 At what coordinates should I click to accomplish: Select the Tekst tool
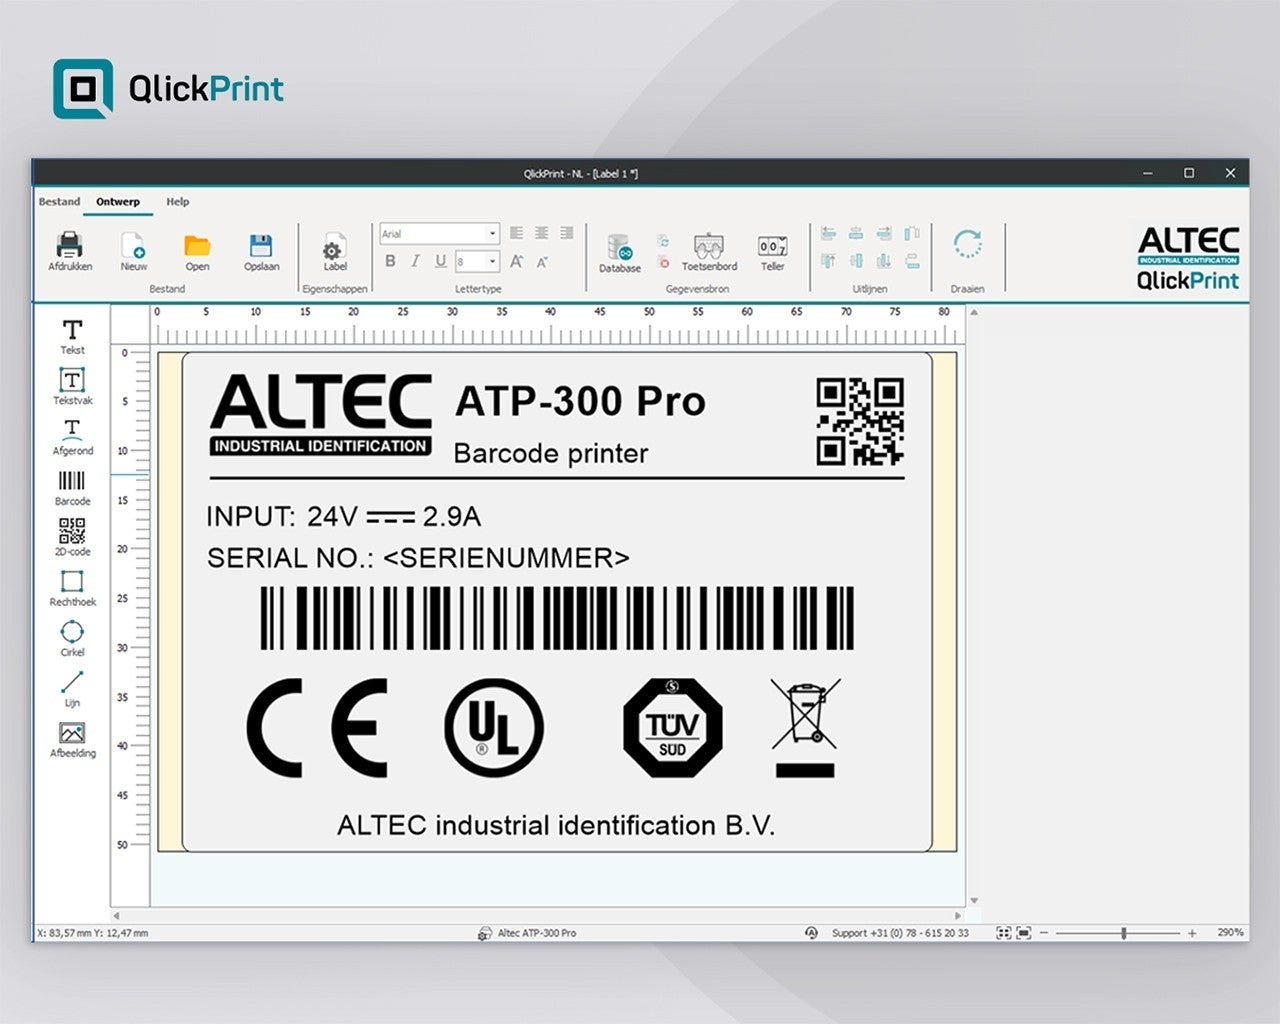pos(72,335)
